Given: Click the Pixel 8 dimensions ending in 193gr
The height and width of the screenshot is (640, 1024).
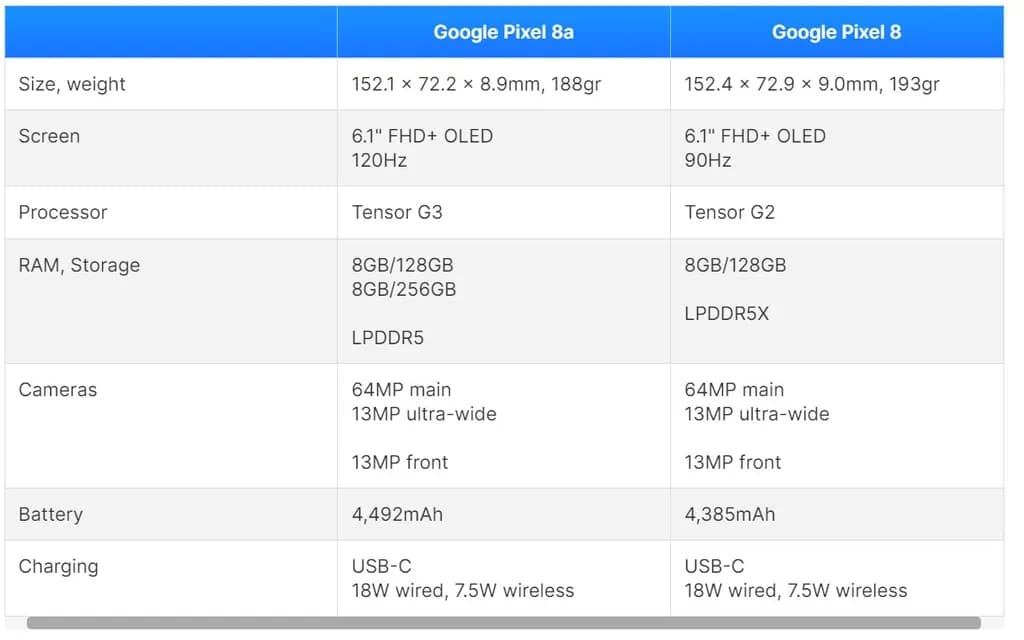Looking at the screenshot, I should click(x=812, y=84).
